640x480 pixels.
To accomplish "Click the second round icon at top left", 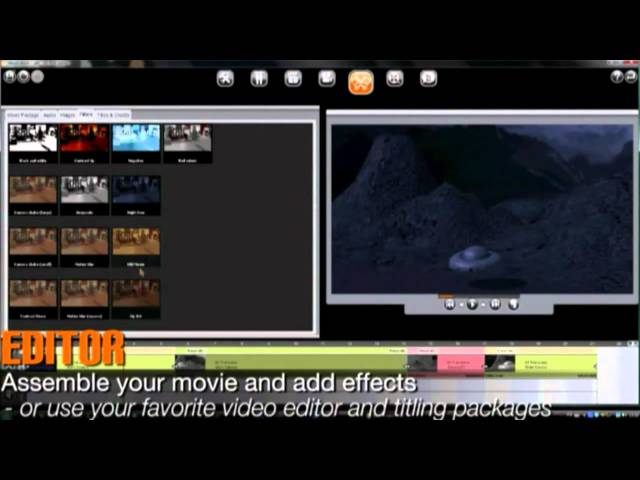I will click(x=24, y=76).
